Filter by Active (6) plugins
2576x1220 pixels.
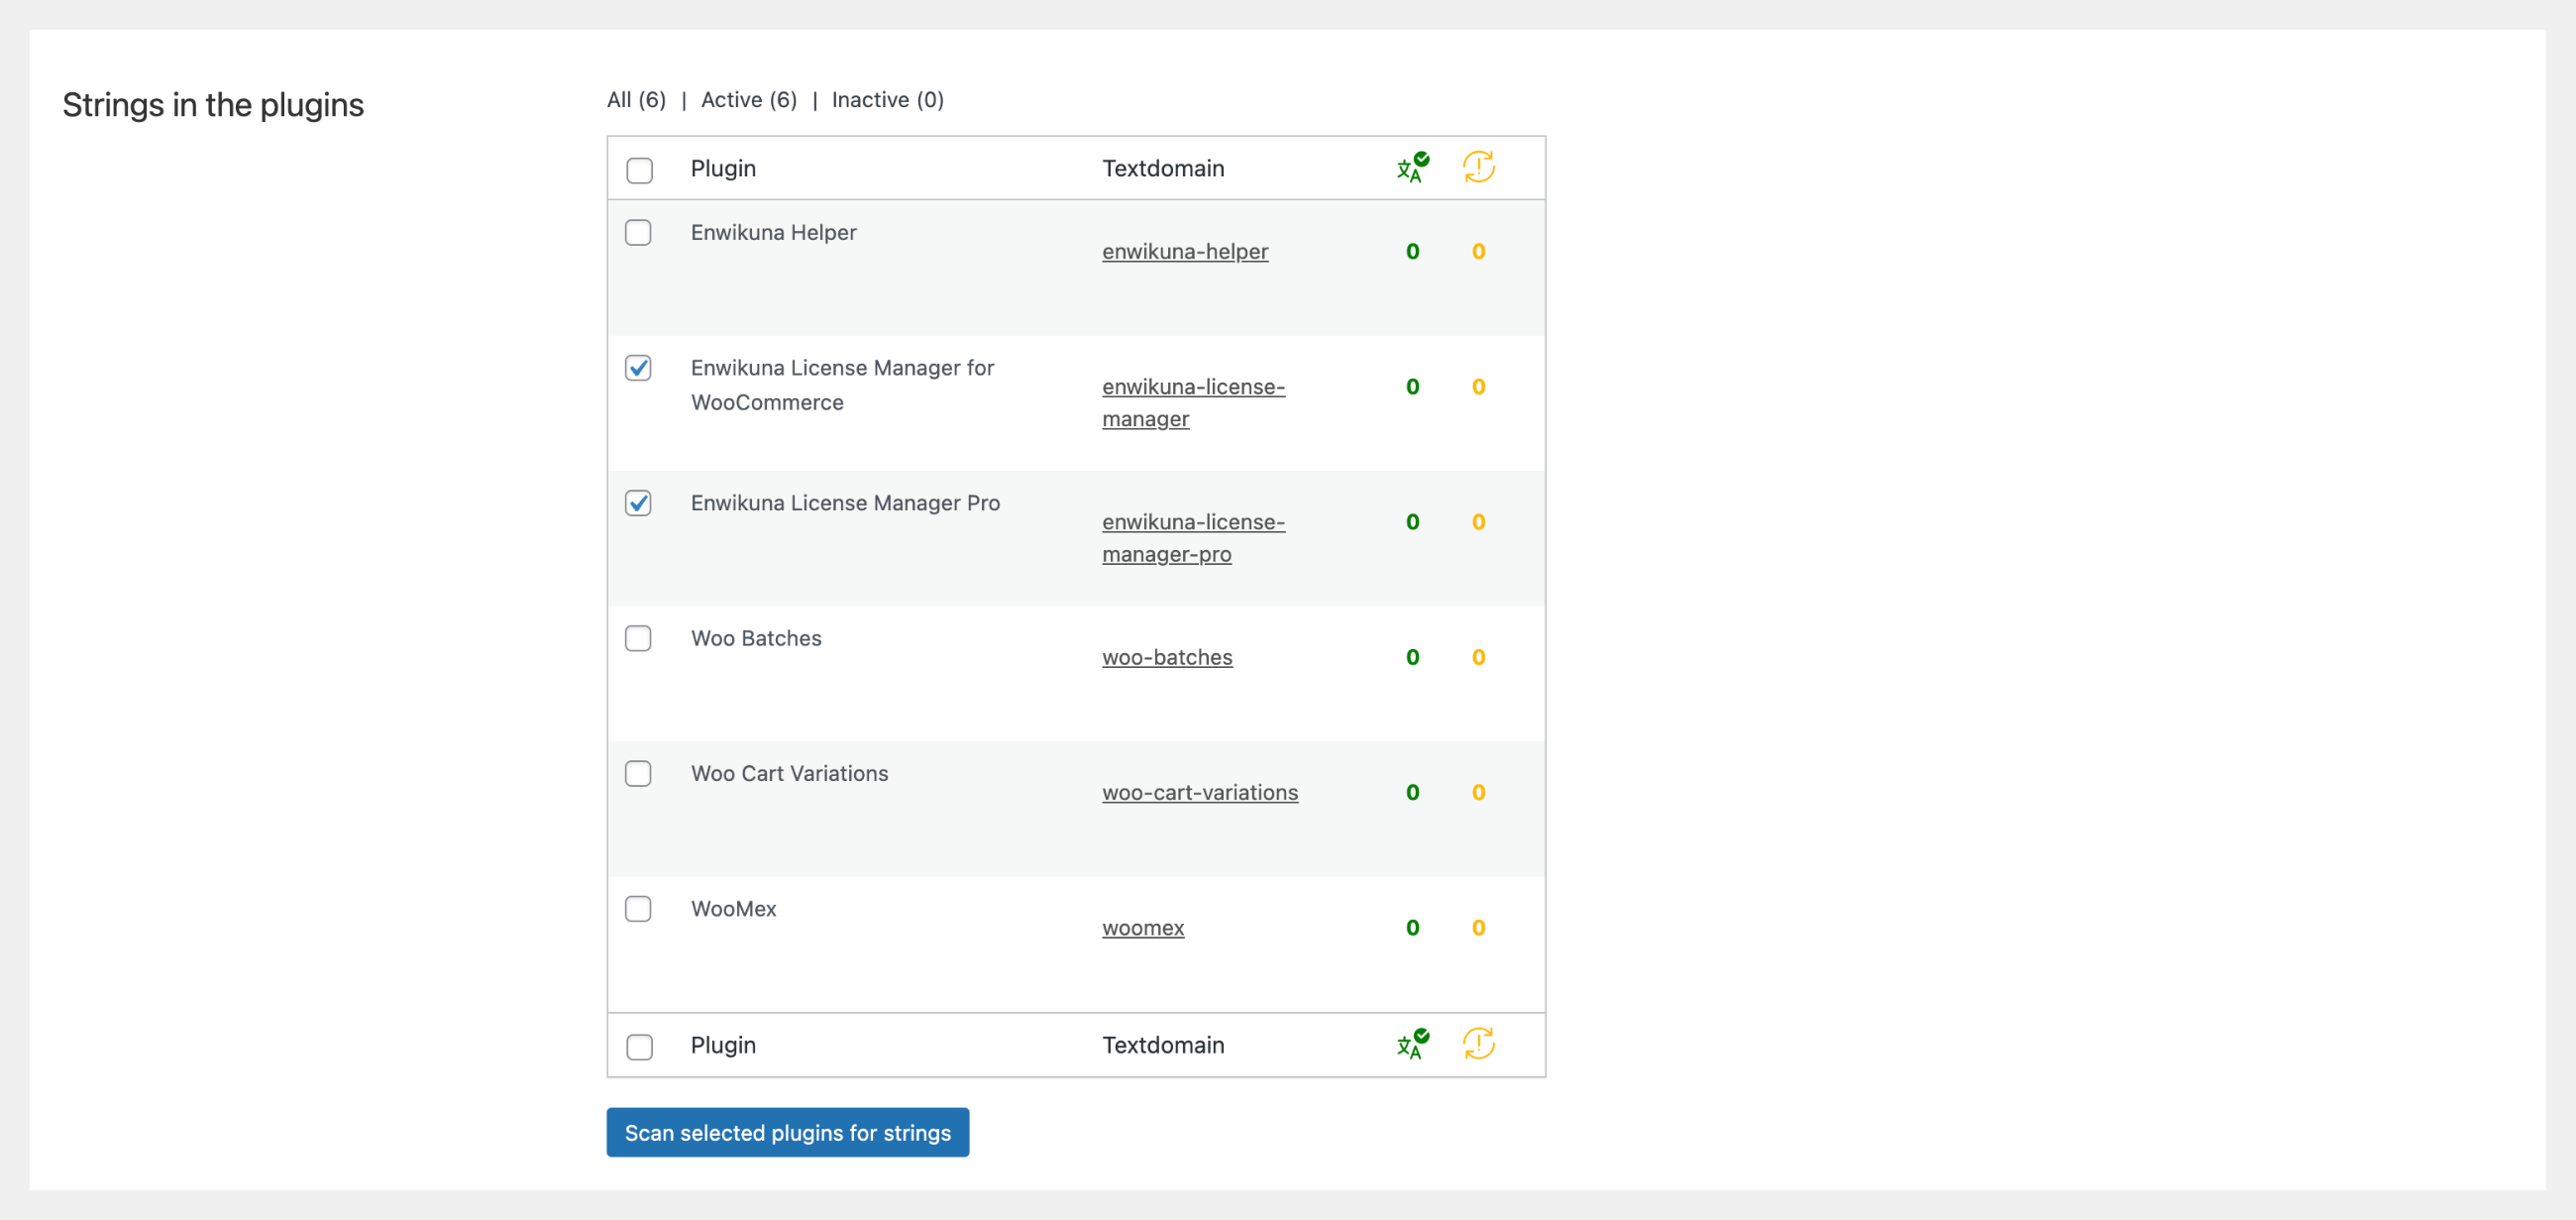(749, 100)
